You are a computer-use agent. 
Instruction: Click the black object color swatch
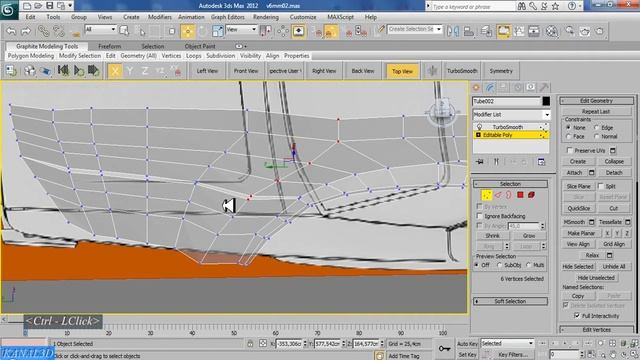(x=546, y=101)
